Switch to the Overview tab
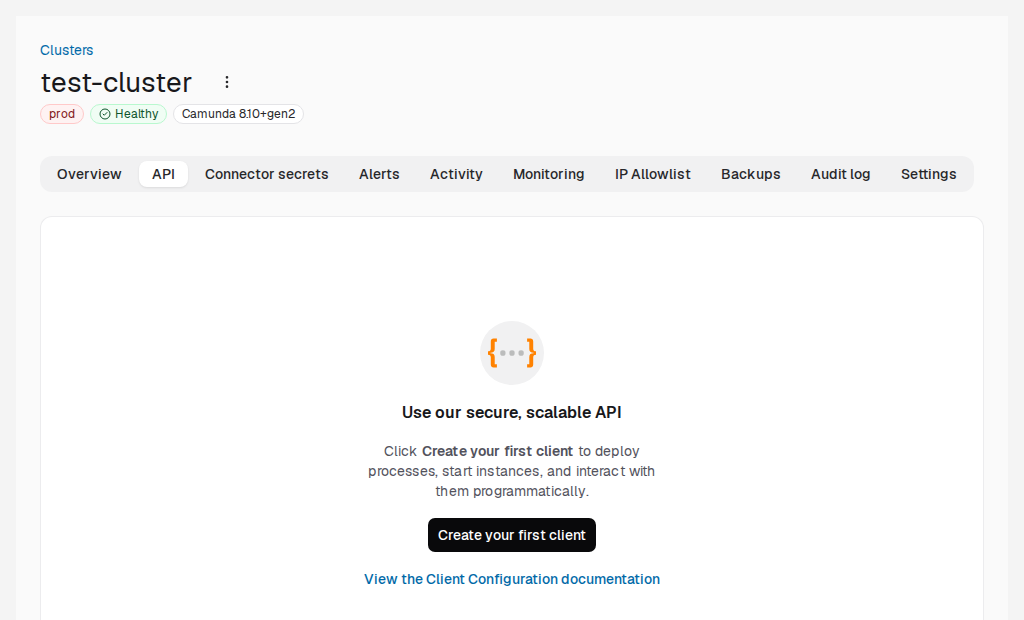Image resolution: width=1024 pixels, height=620 pixels. coord(89,174)
